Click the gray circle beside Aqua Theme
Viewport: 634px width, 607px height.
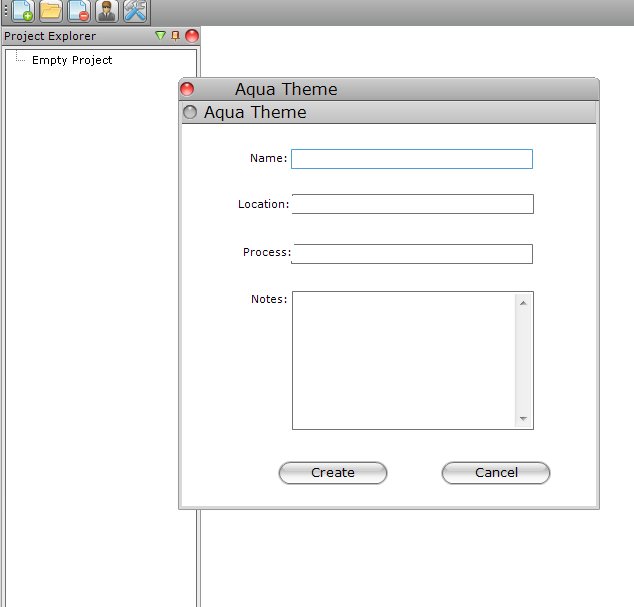(190, 112)
